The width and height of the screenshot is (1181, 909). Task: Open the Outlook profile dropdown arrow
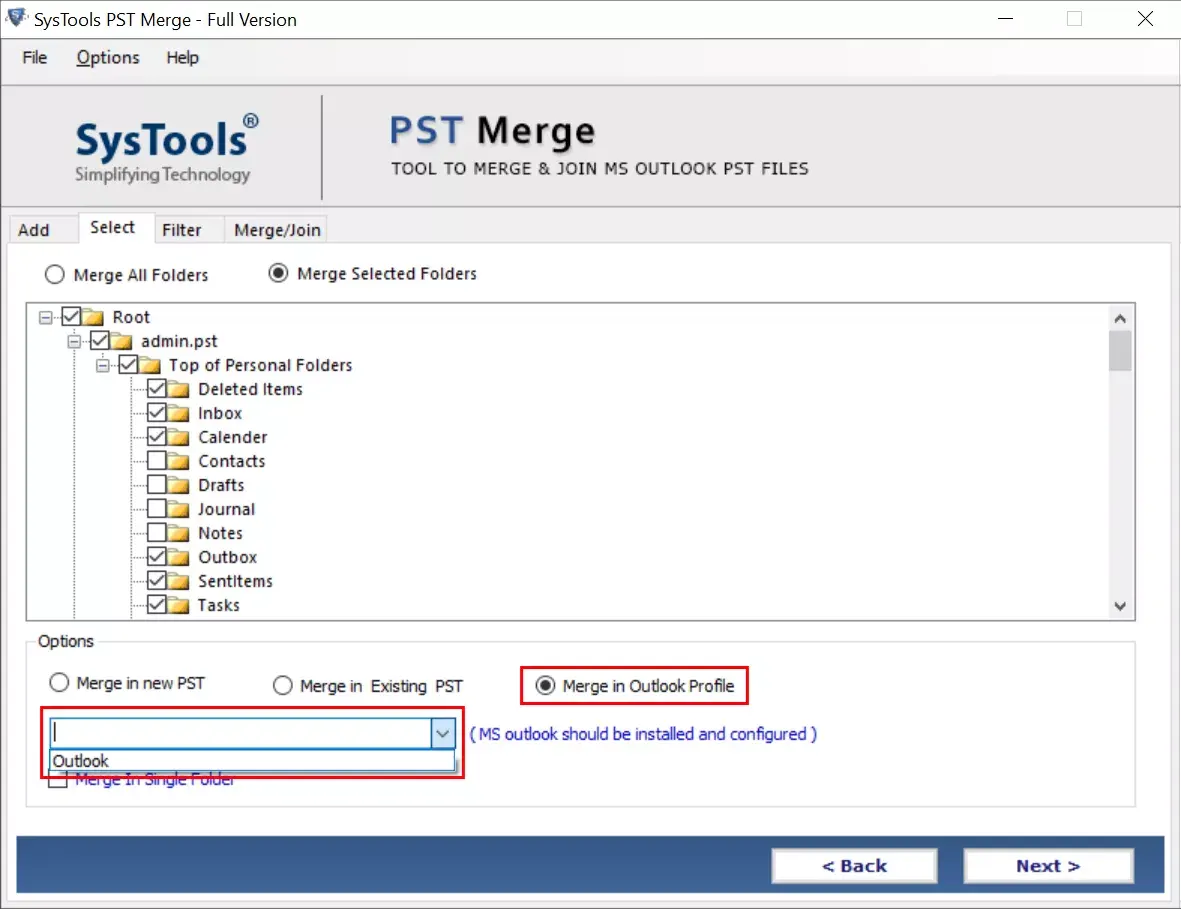[x=443, y=733]
